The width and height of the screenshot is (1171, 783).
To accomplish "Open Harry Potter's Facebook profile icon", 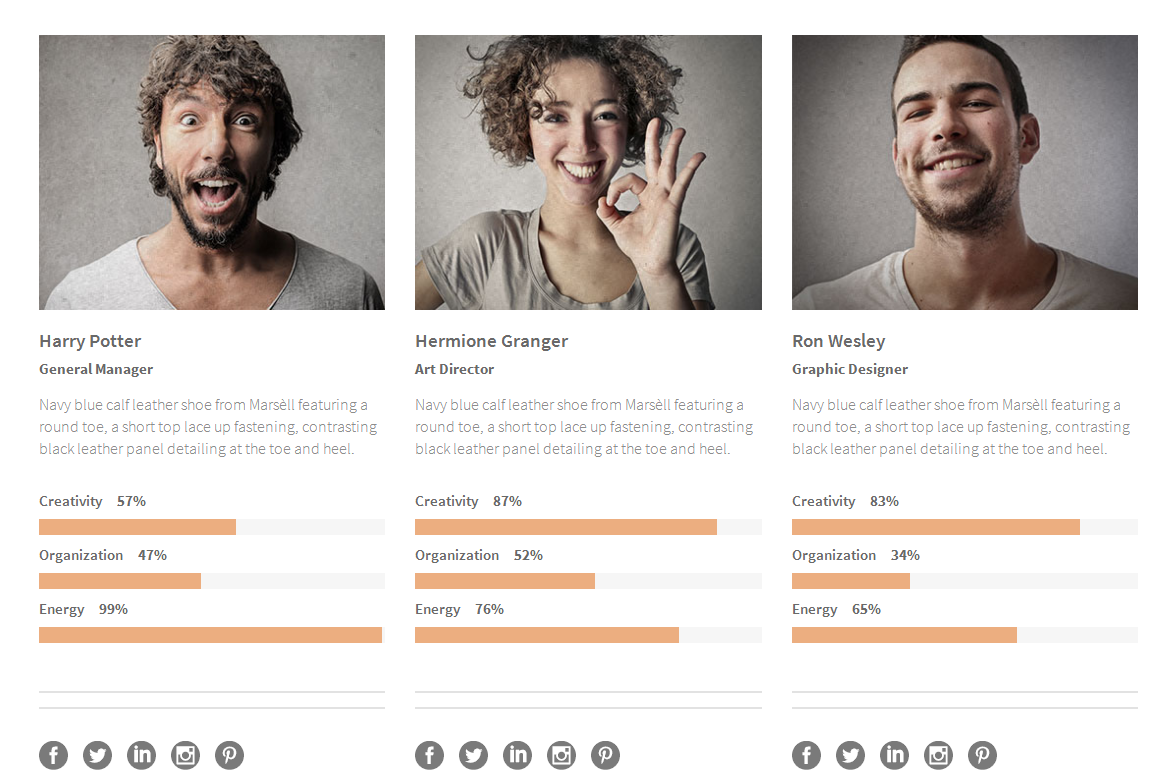I will [x=53, y=755].
